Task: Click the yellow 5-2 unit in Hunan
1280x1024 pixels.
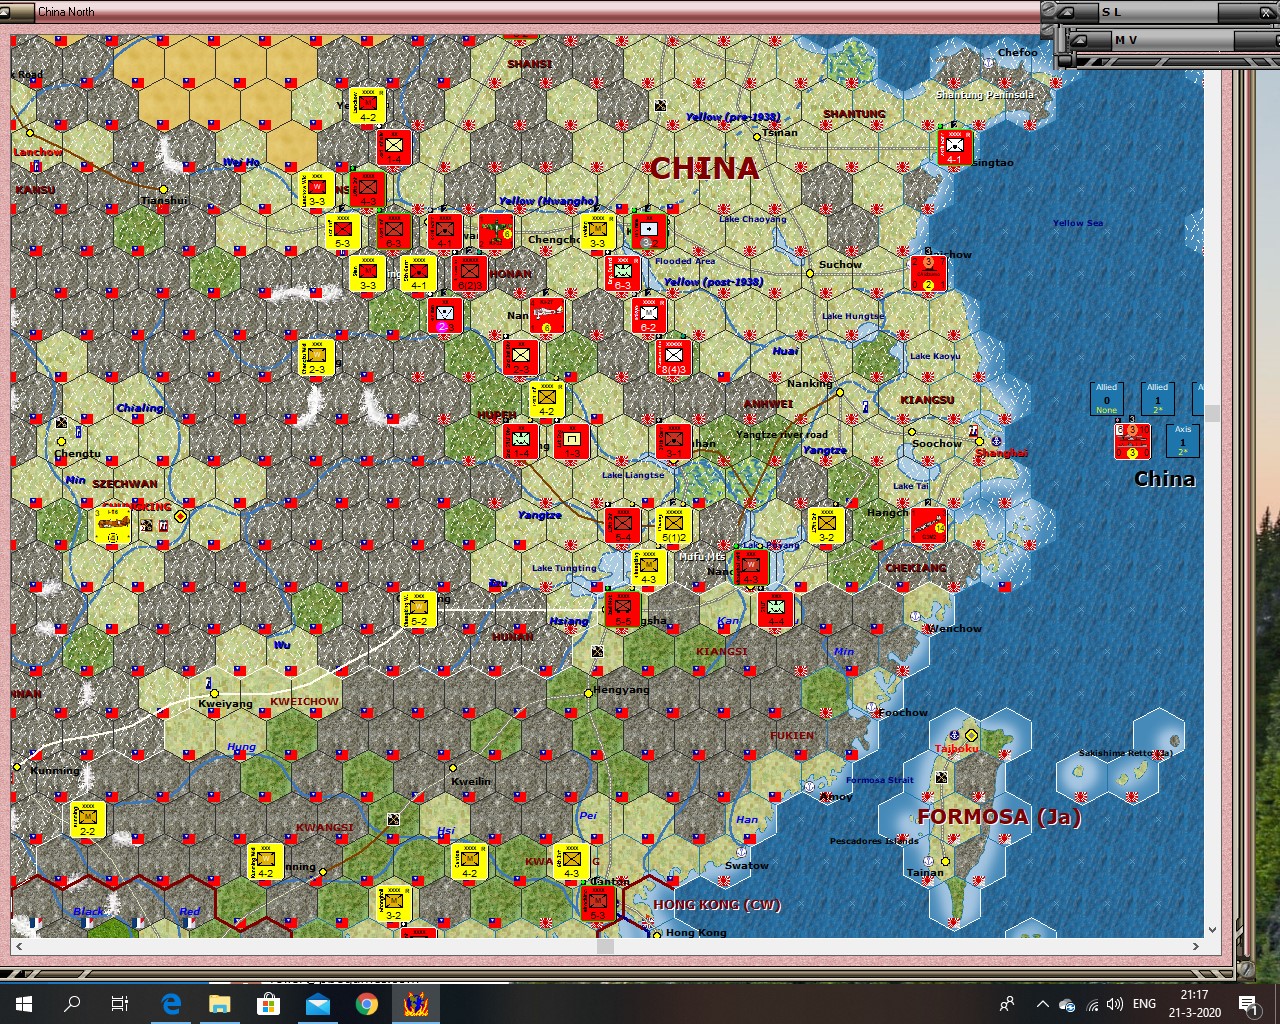Action: (x=418, y=610)
